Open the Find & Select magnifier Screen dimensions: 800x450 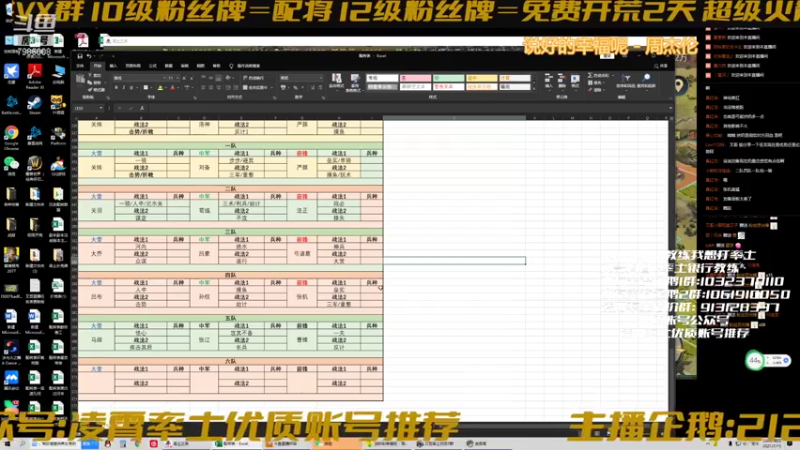[x=646, y=81]
